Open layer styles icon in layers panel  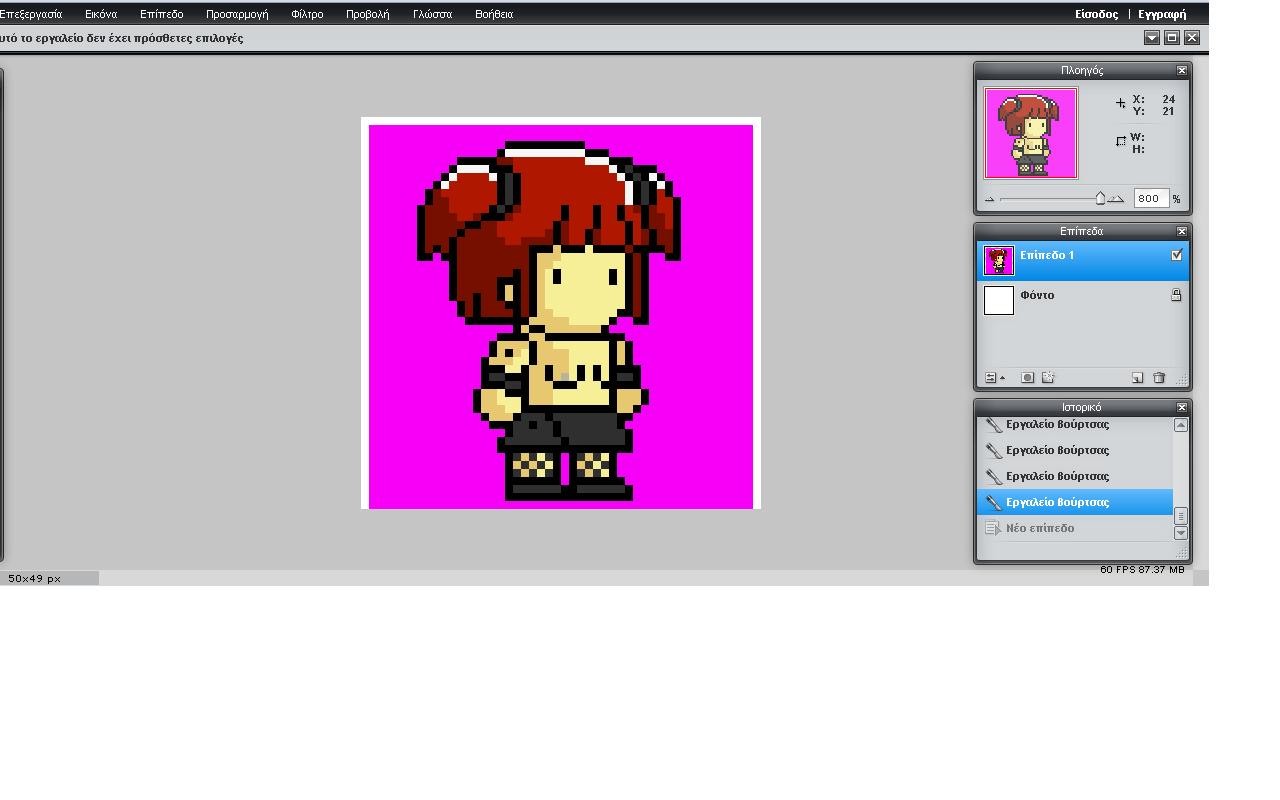pyautogui.click(x=1048, y=378)
